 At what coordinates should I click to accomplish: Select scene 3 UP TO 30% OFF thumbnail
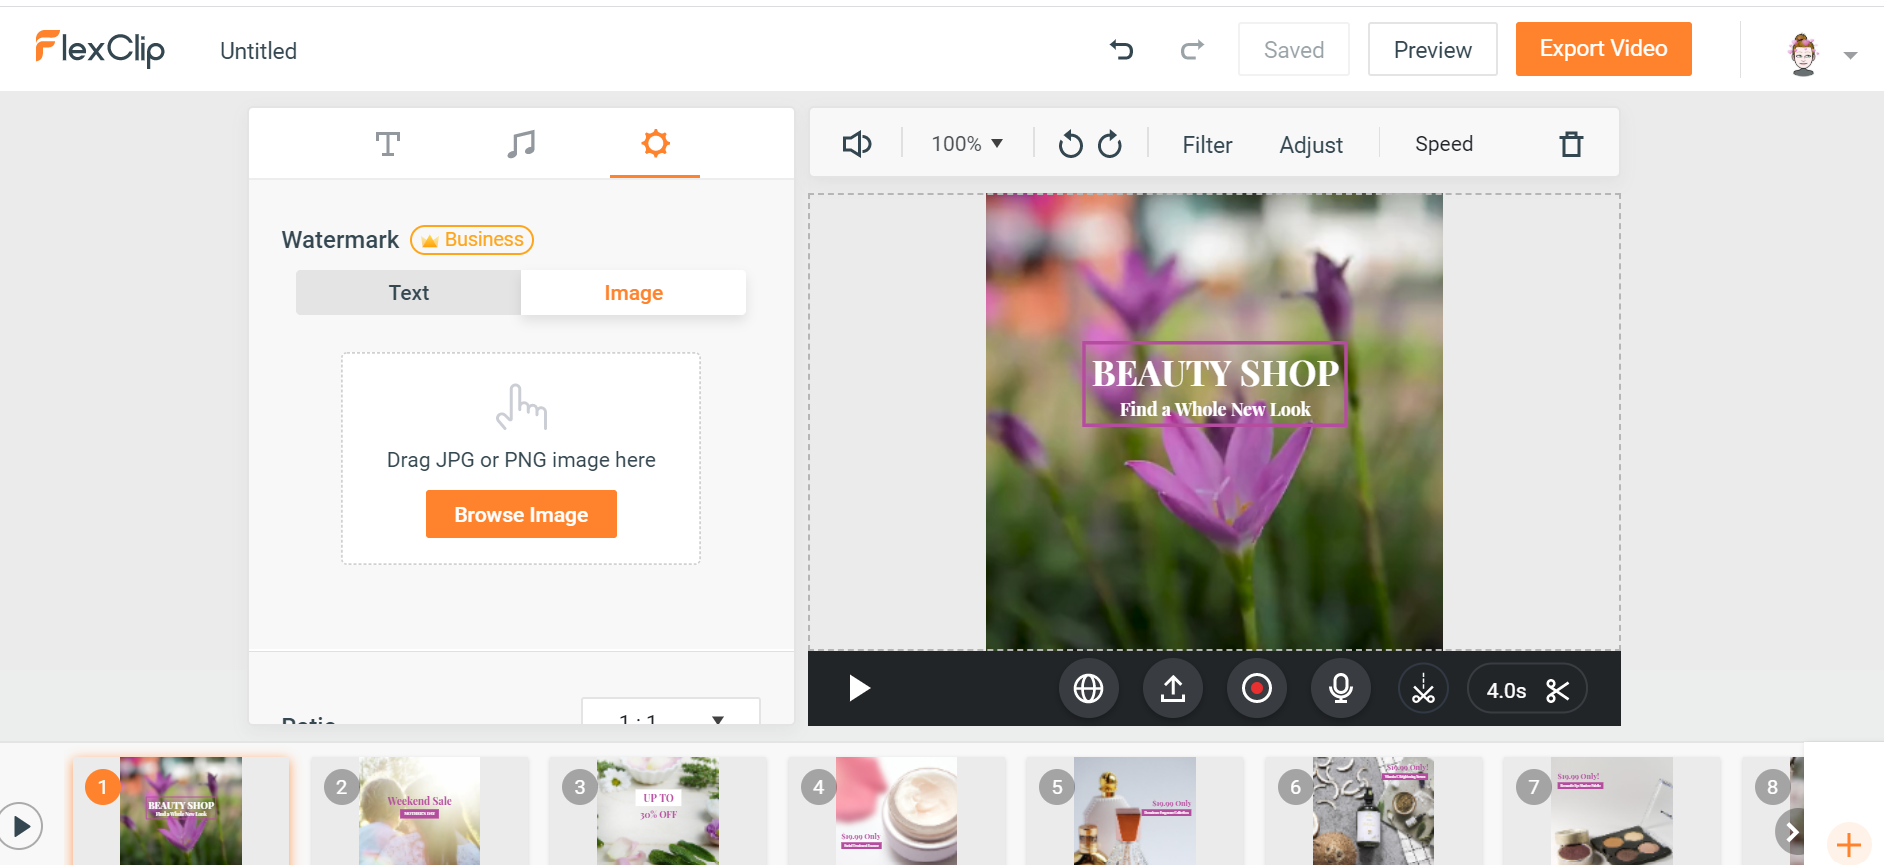(658, 811)
